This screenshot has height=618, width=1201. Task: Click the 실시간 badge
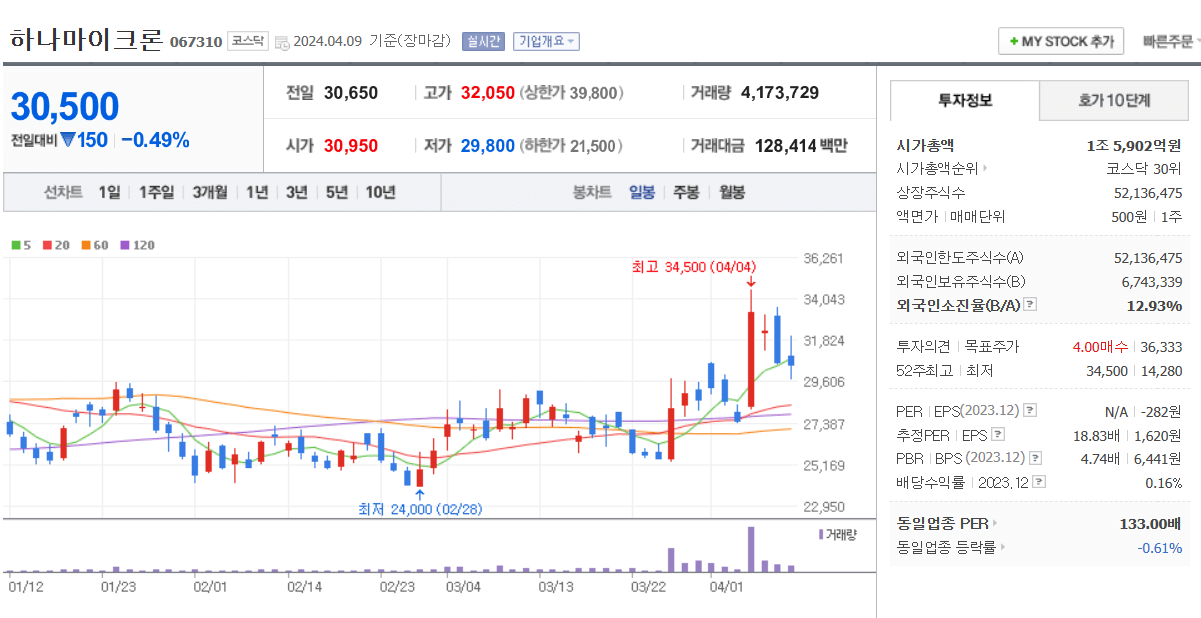click(x=483, y=41)
